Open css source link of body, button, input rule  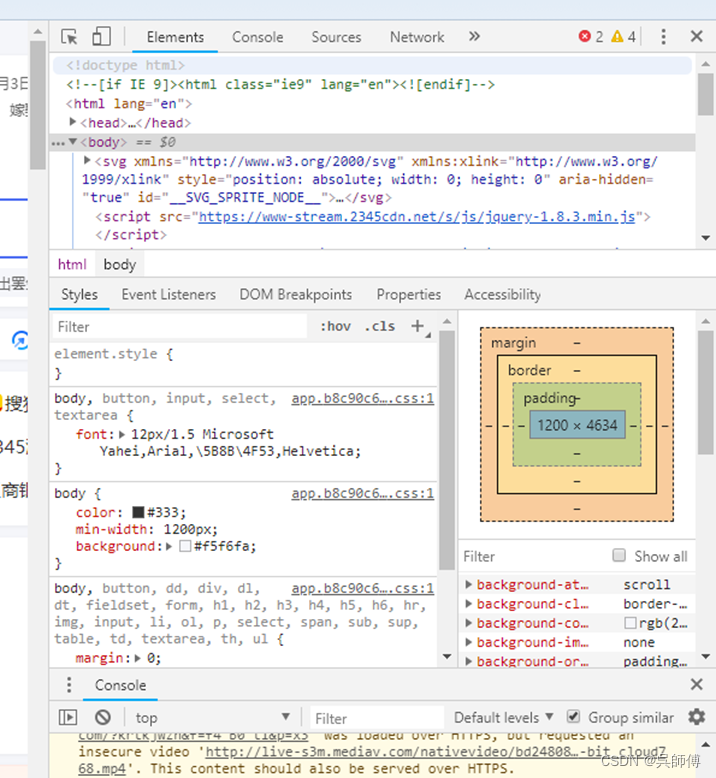(363, 398)
